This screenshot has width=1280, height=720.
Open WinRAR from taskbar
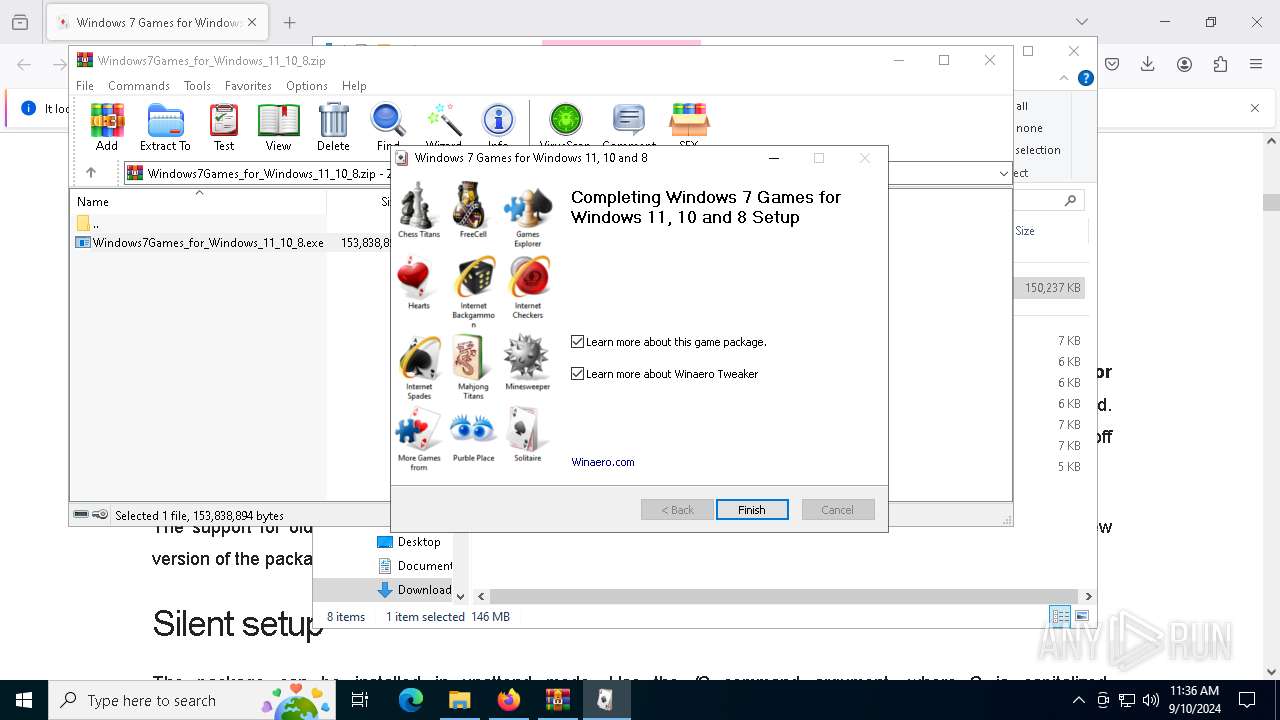click(557, 700)
